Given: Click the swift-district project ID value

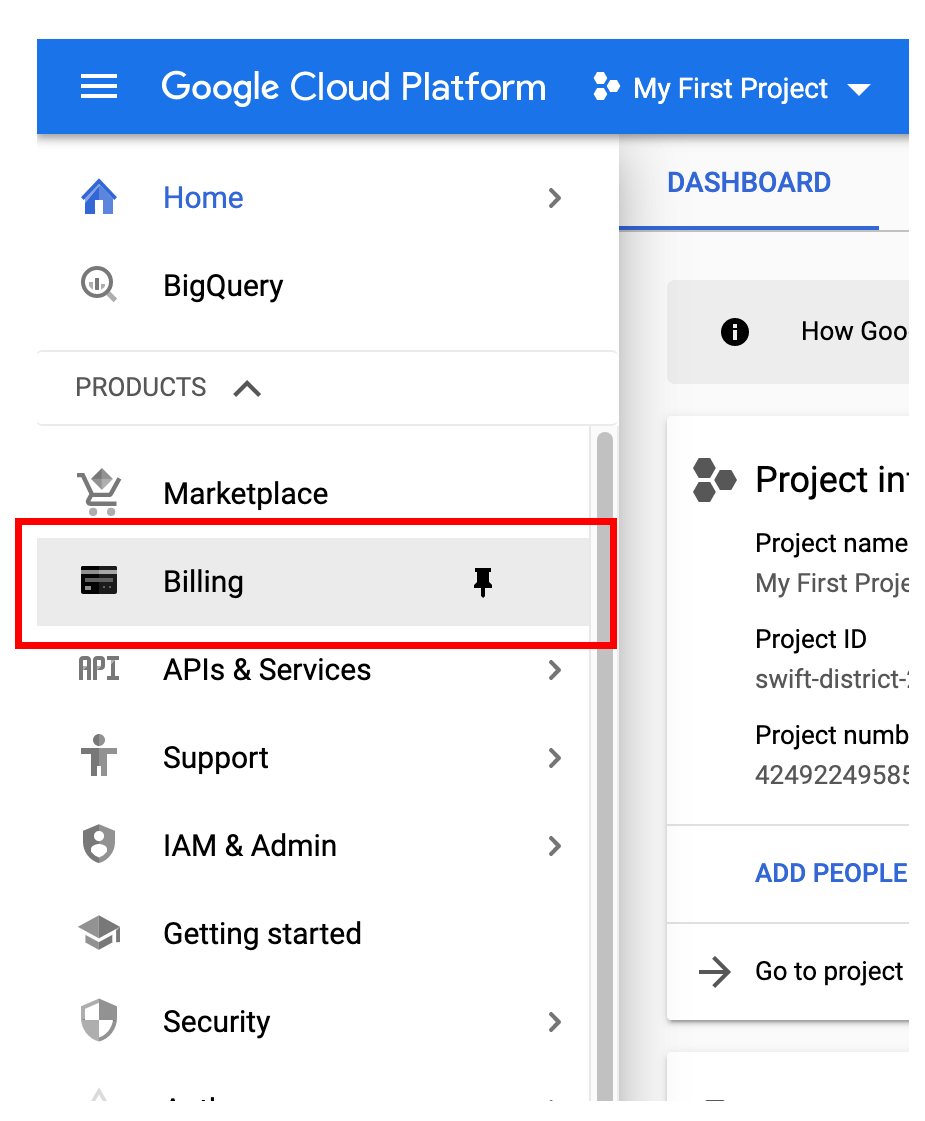Looking at the screenshot, I should [831, 679].
